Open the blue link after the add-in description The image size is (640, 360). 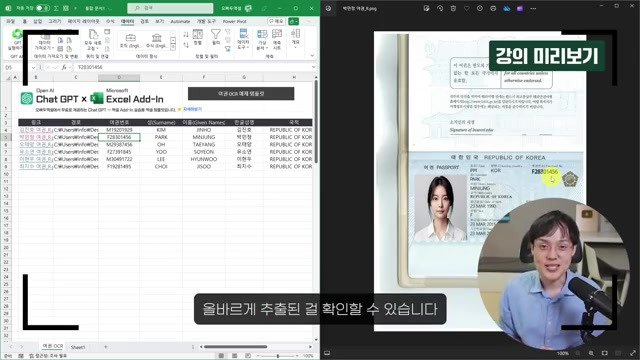click(x=192, y=109)
